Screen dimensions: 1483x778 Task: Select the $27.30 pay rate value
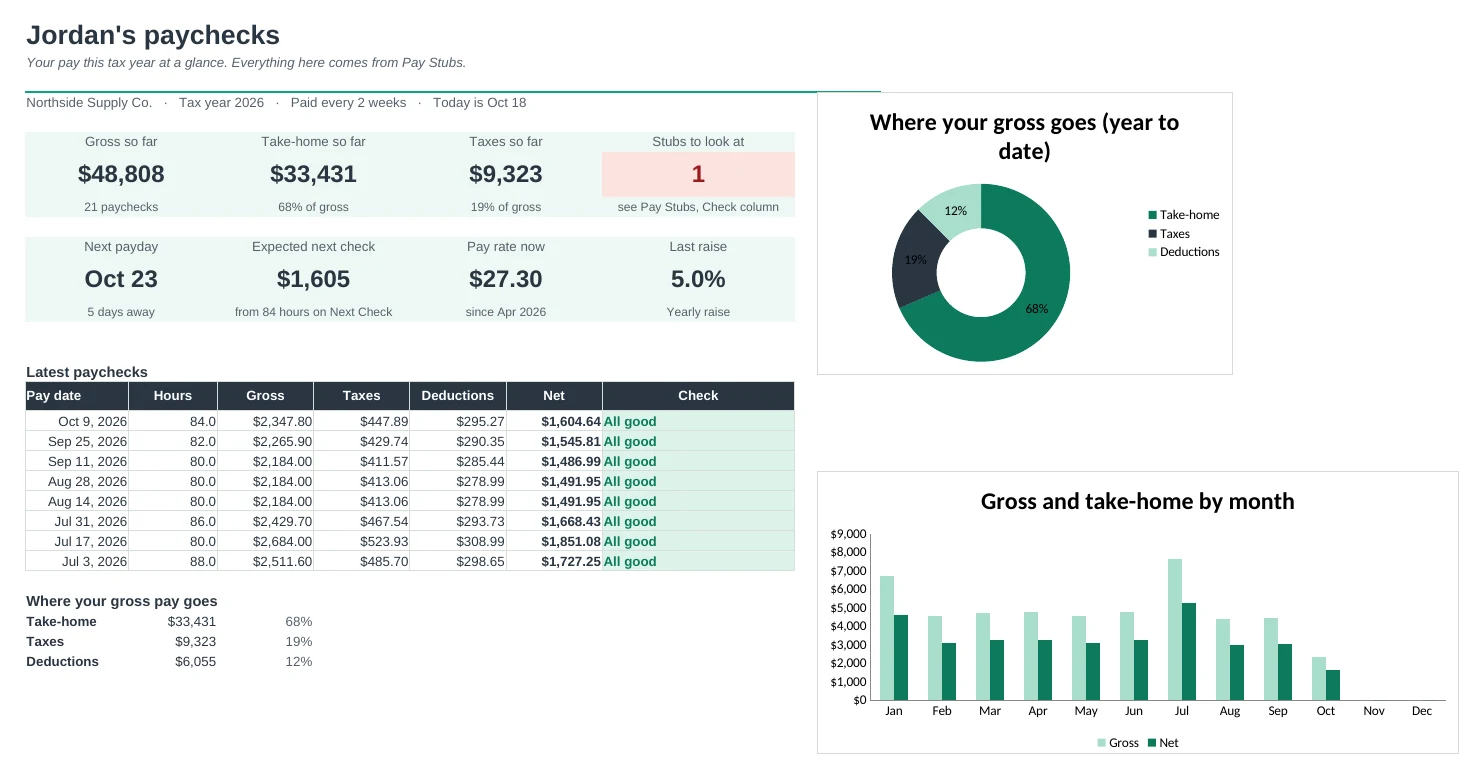506,279
